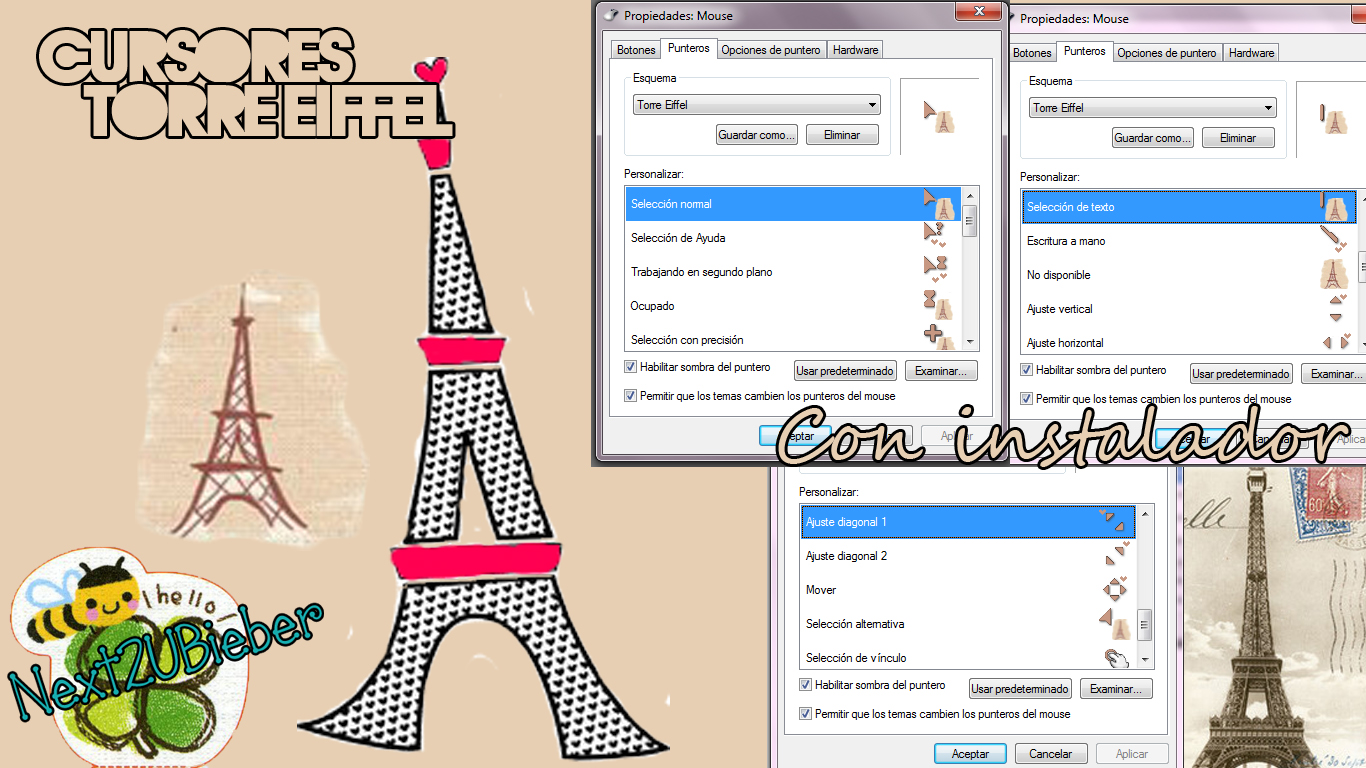Click scroll-up arrow of the Selección normal list
The height and width of the screenshot is (768, 1366).
point(969,195)
